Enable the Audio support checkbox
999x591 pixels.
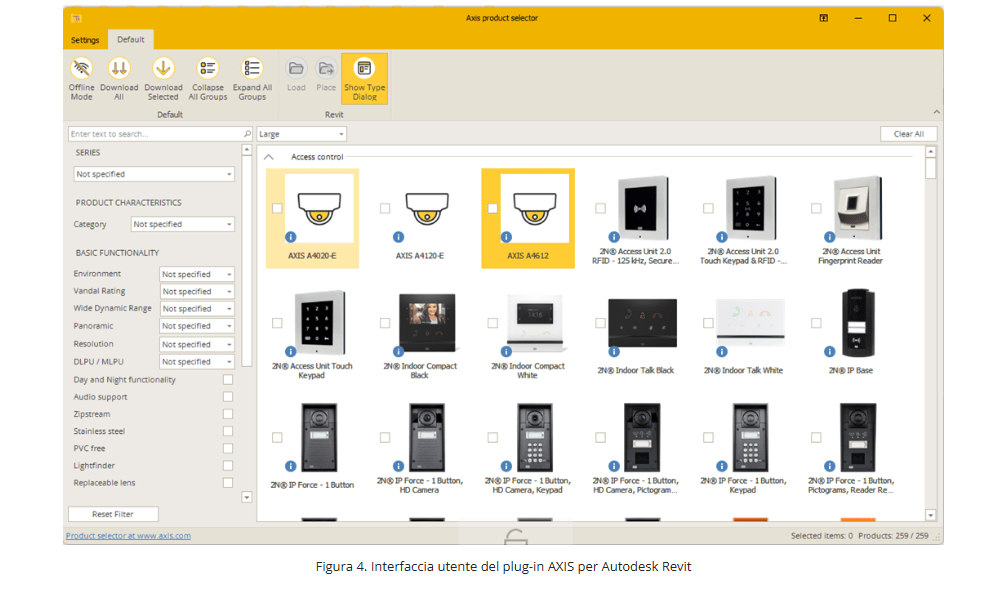point(228,397)
